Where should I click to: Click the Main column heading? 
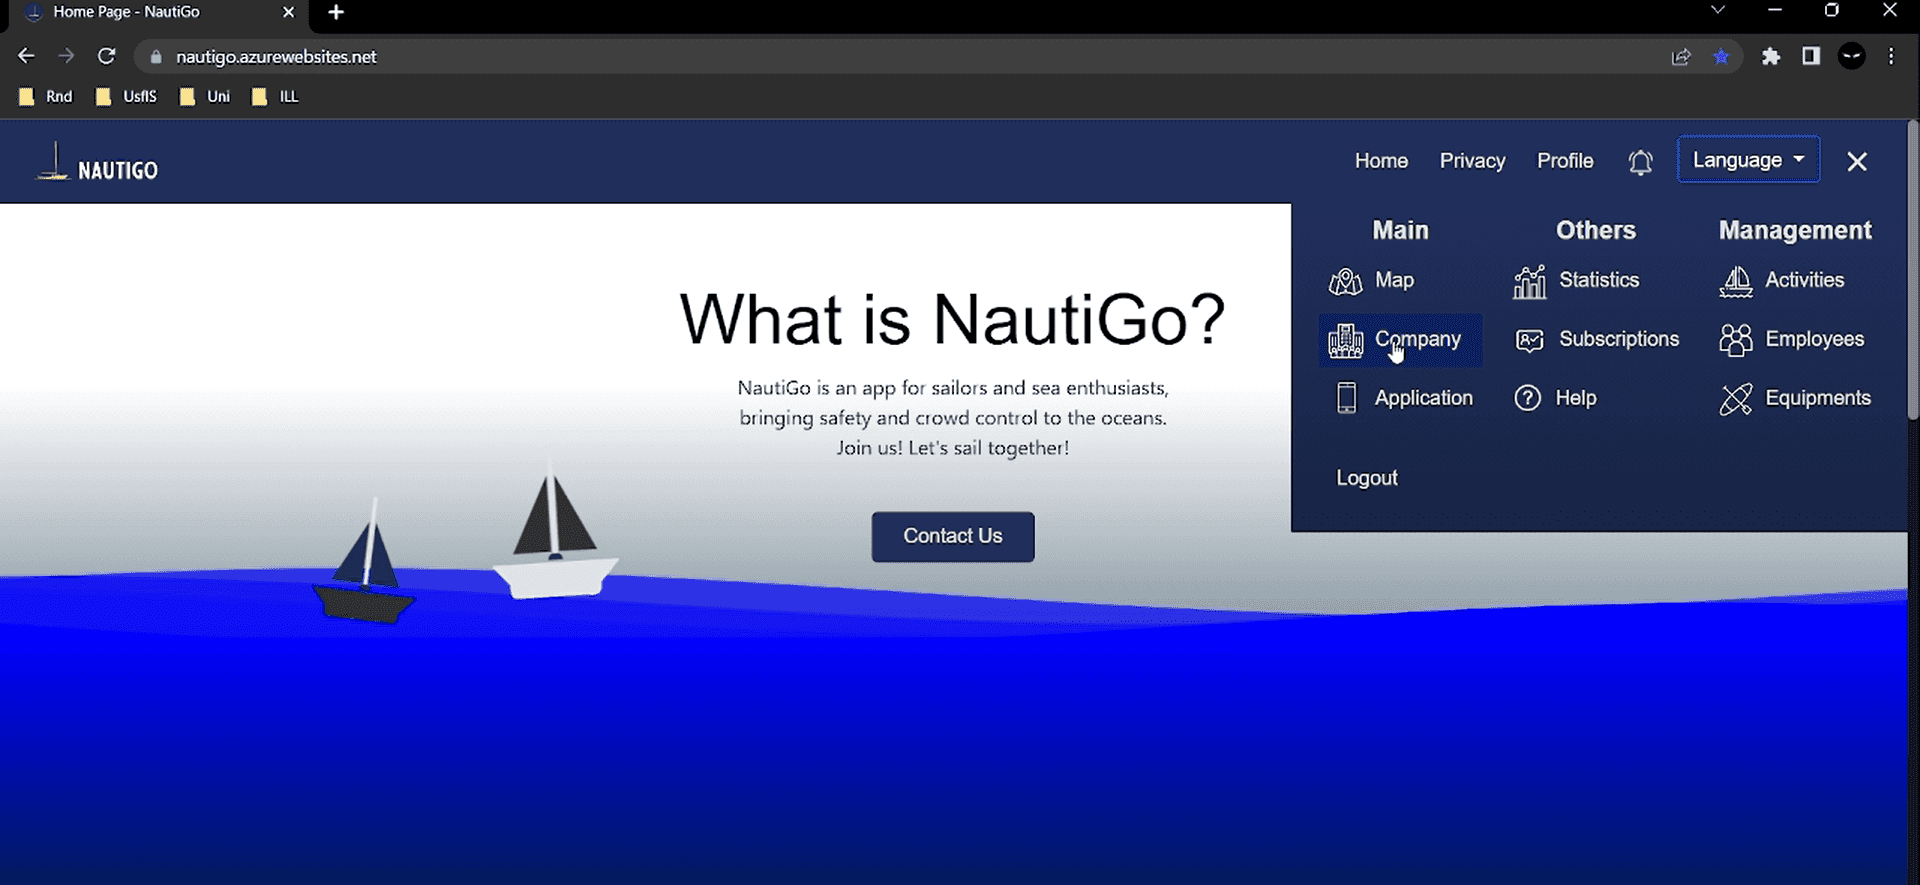click(1400, 230)
